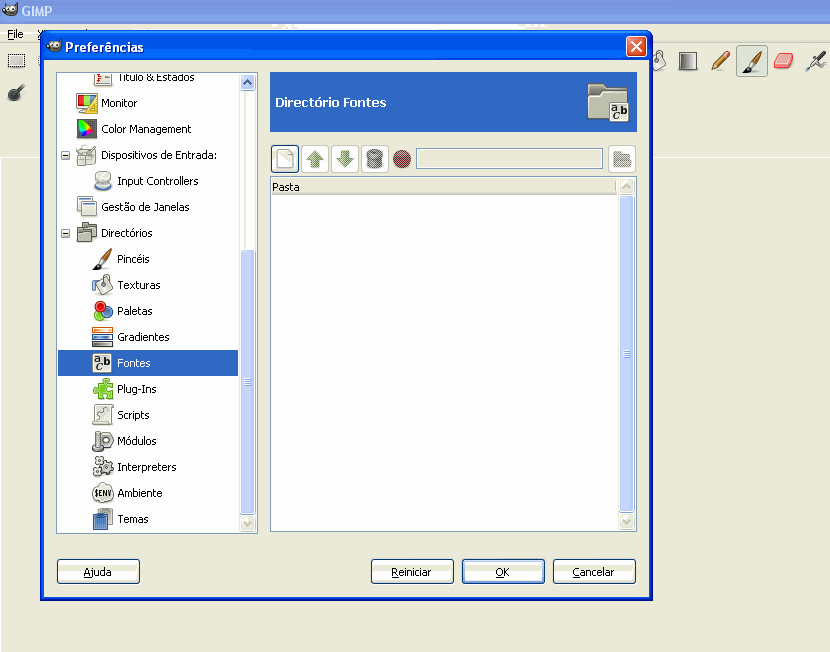Click the Pincéis brush icon
This screenshot has height=652, width=830.
click(102, 259)
